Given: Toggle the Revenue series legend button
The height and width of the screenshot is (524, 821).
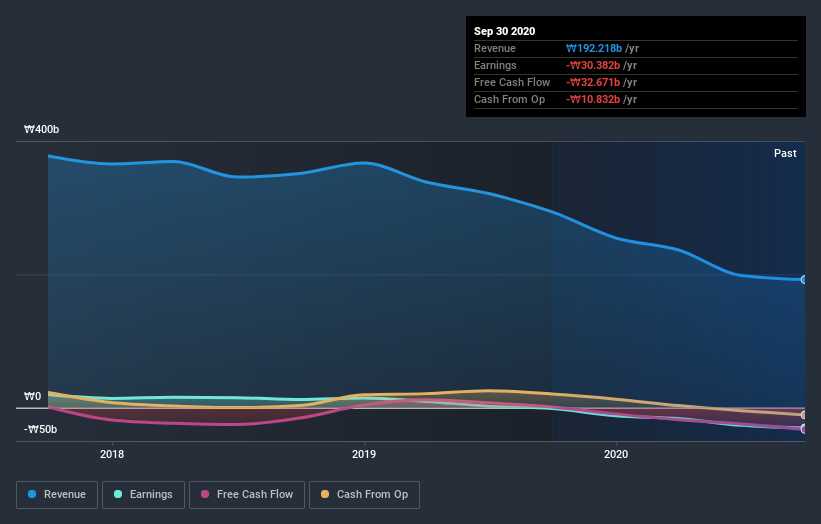Looking at the screenshot, I should coord(57,495).
